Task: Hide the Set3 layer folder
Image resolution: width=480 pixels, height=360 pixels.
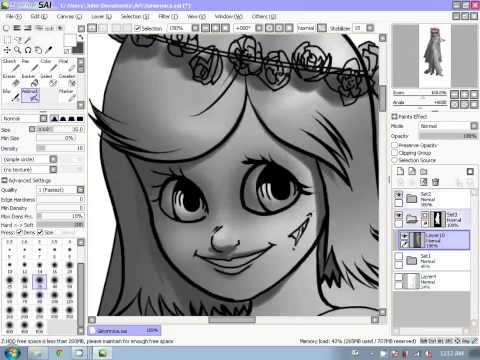Action: [399, 215]
